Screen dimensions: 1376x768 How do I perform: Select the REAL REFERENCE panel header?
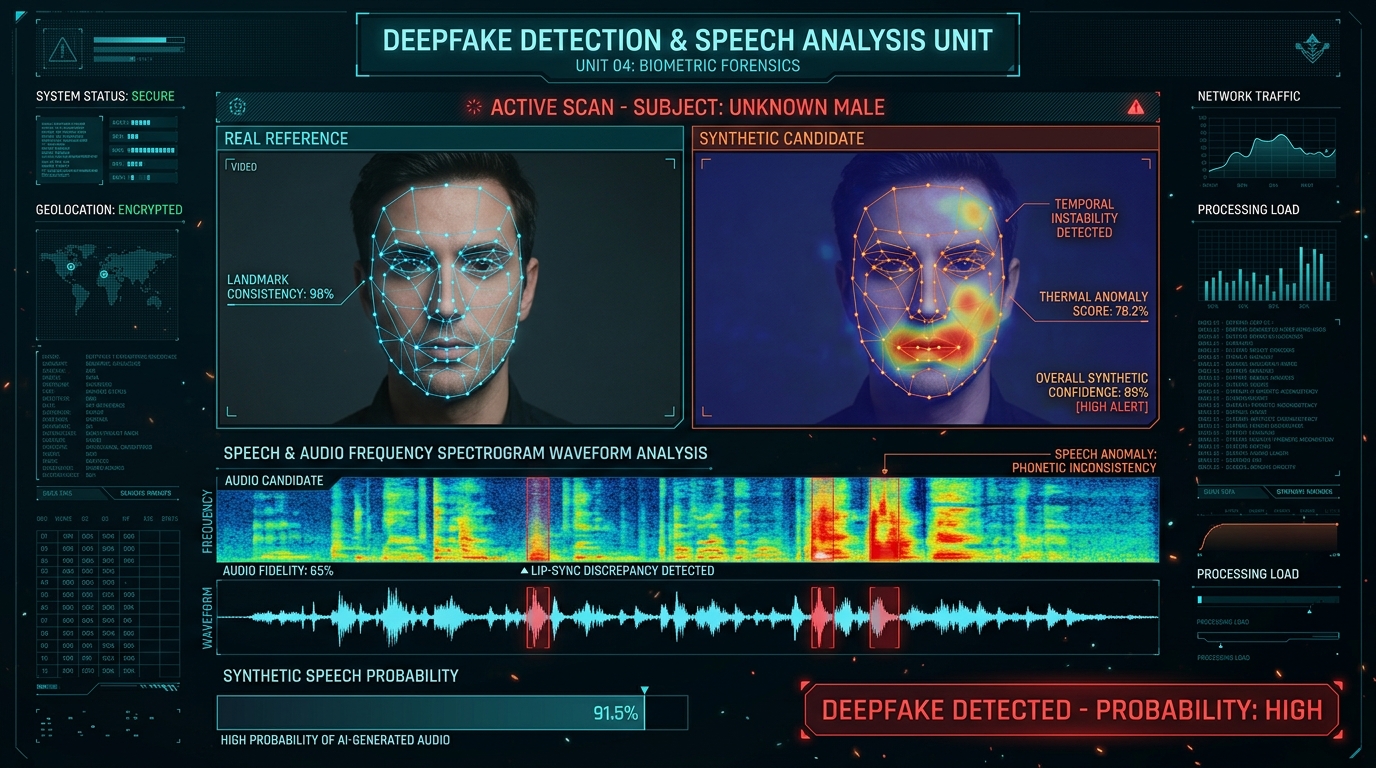coord(449,138)
